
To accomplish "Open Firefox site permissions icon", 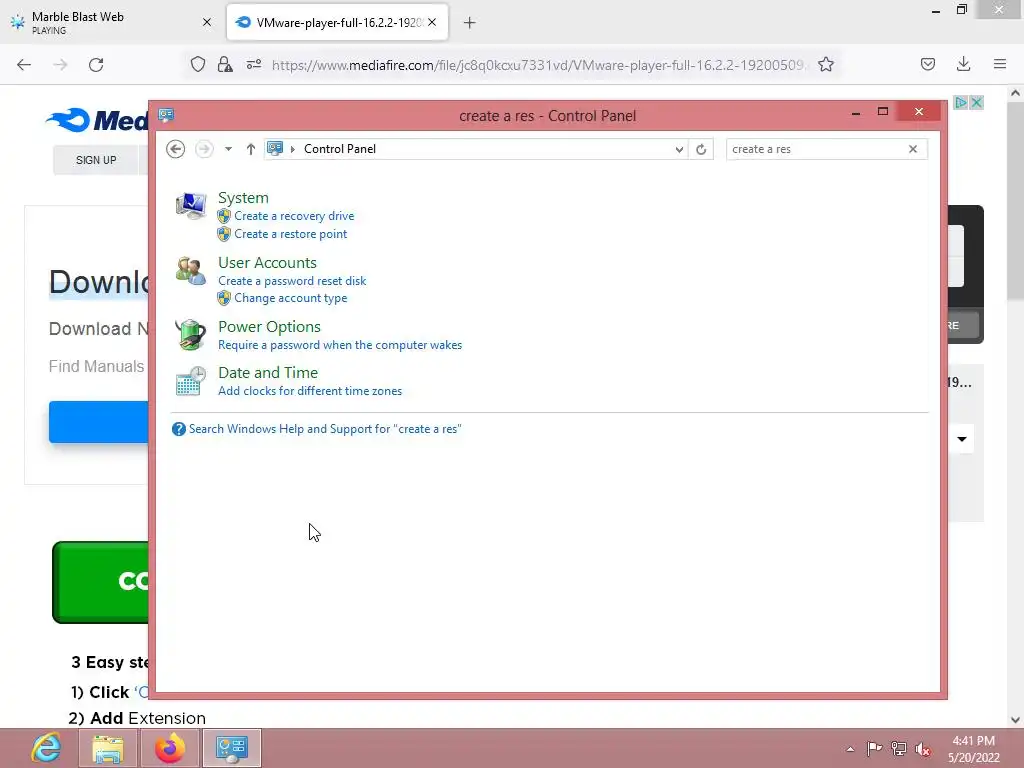I will (254, 64).
